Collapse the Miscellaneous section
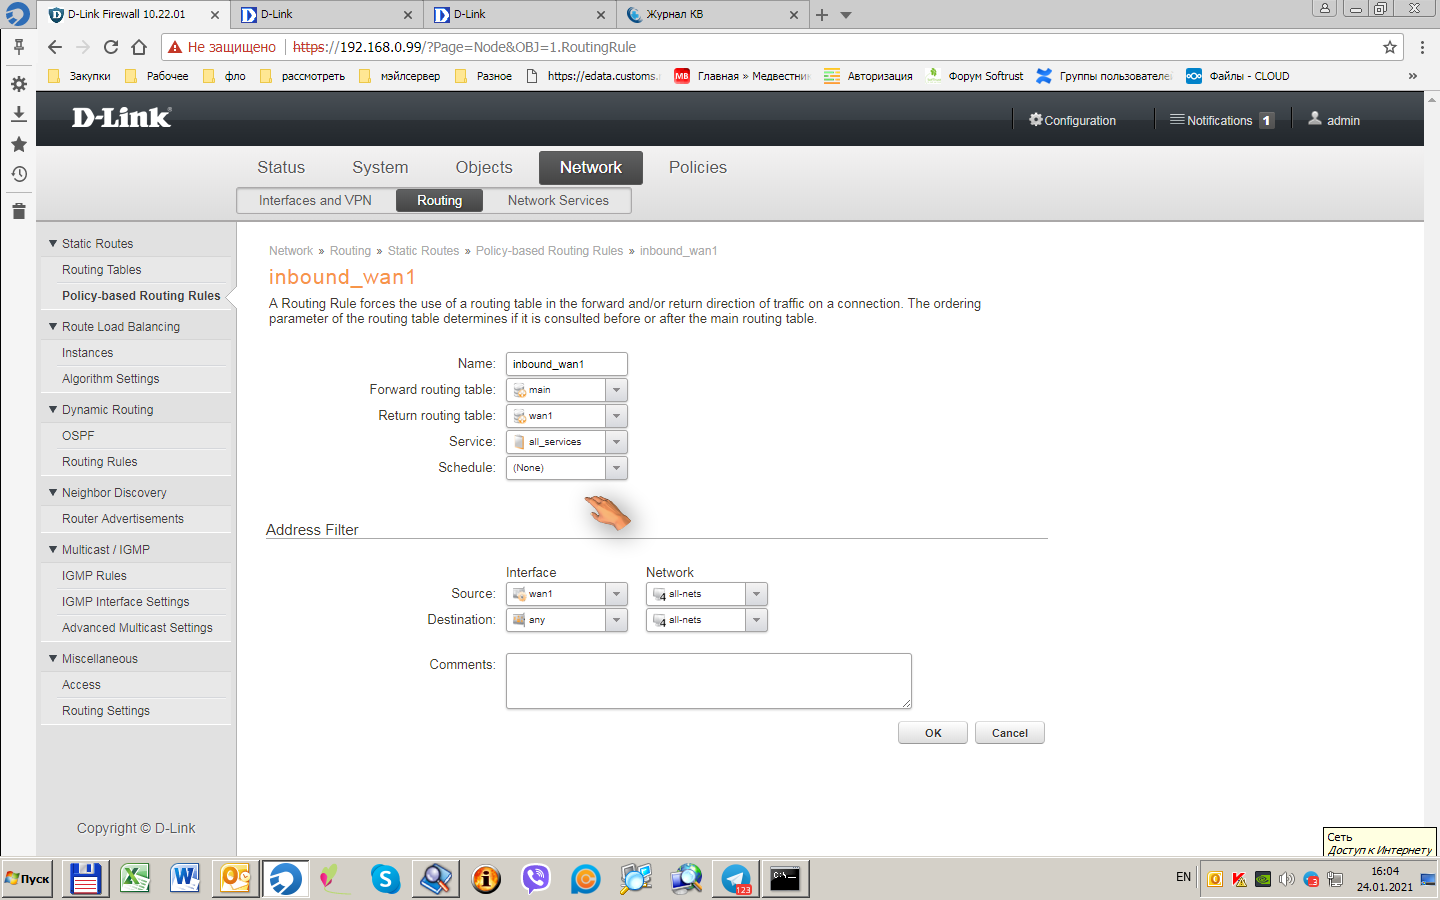The image size is (1440, 900). click(53, 658)
